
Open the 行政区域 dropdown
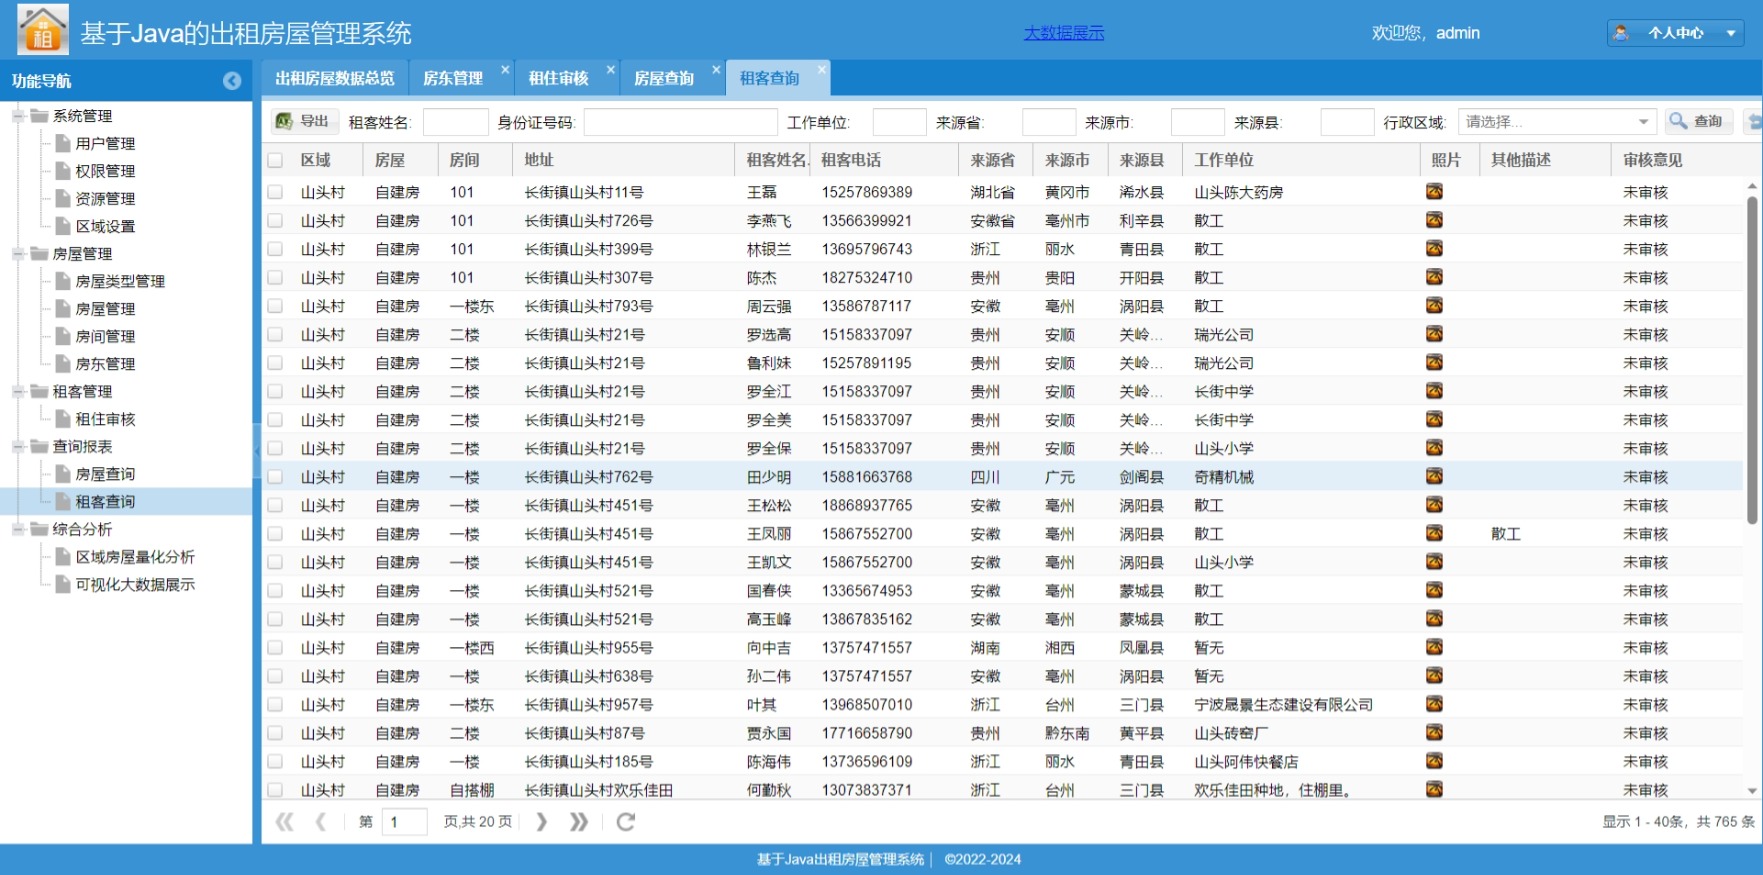pyautogui.click(x=1643, y=122)
